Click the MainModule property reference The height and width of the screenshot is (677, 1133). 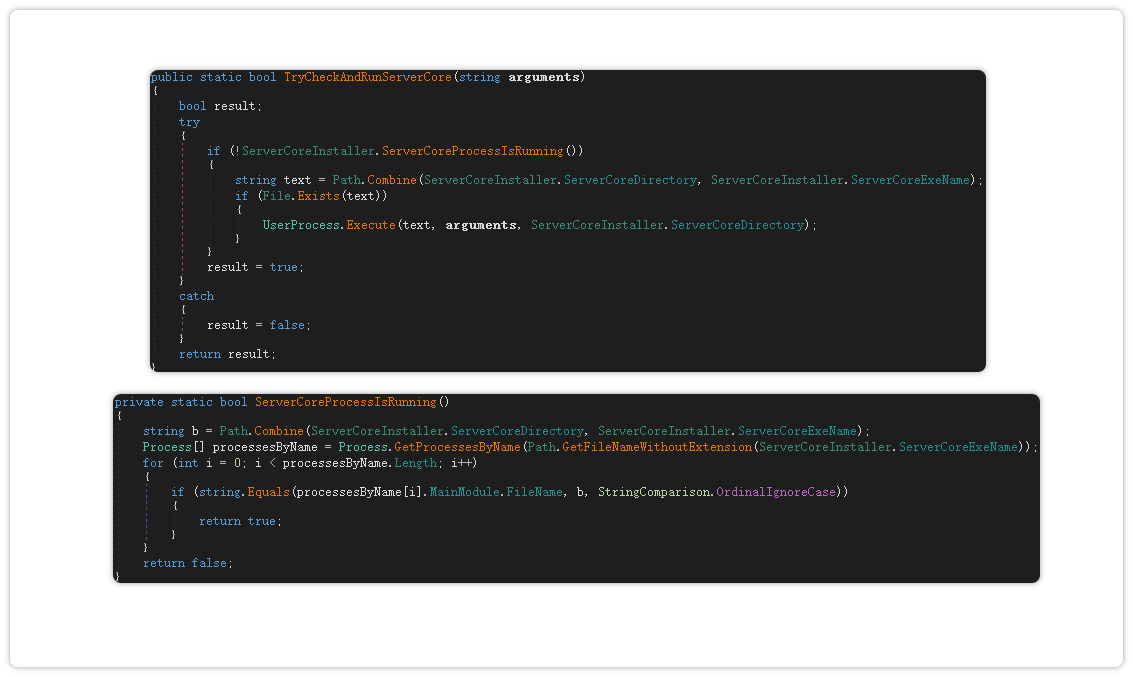tap(465, 492)
